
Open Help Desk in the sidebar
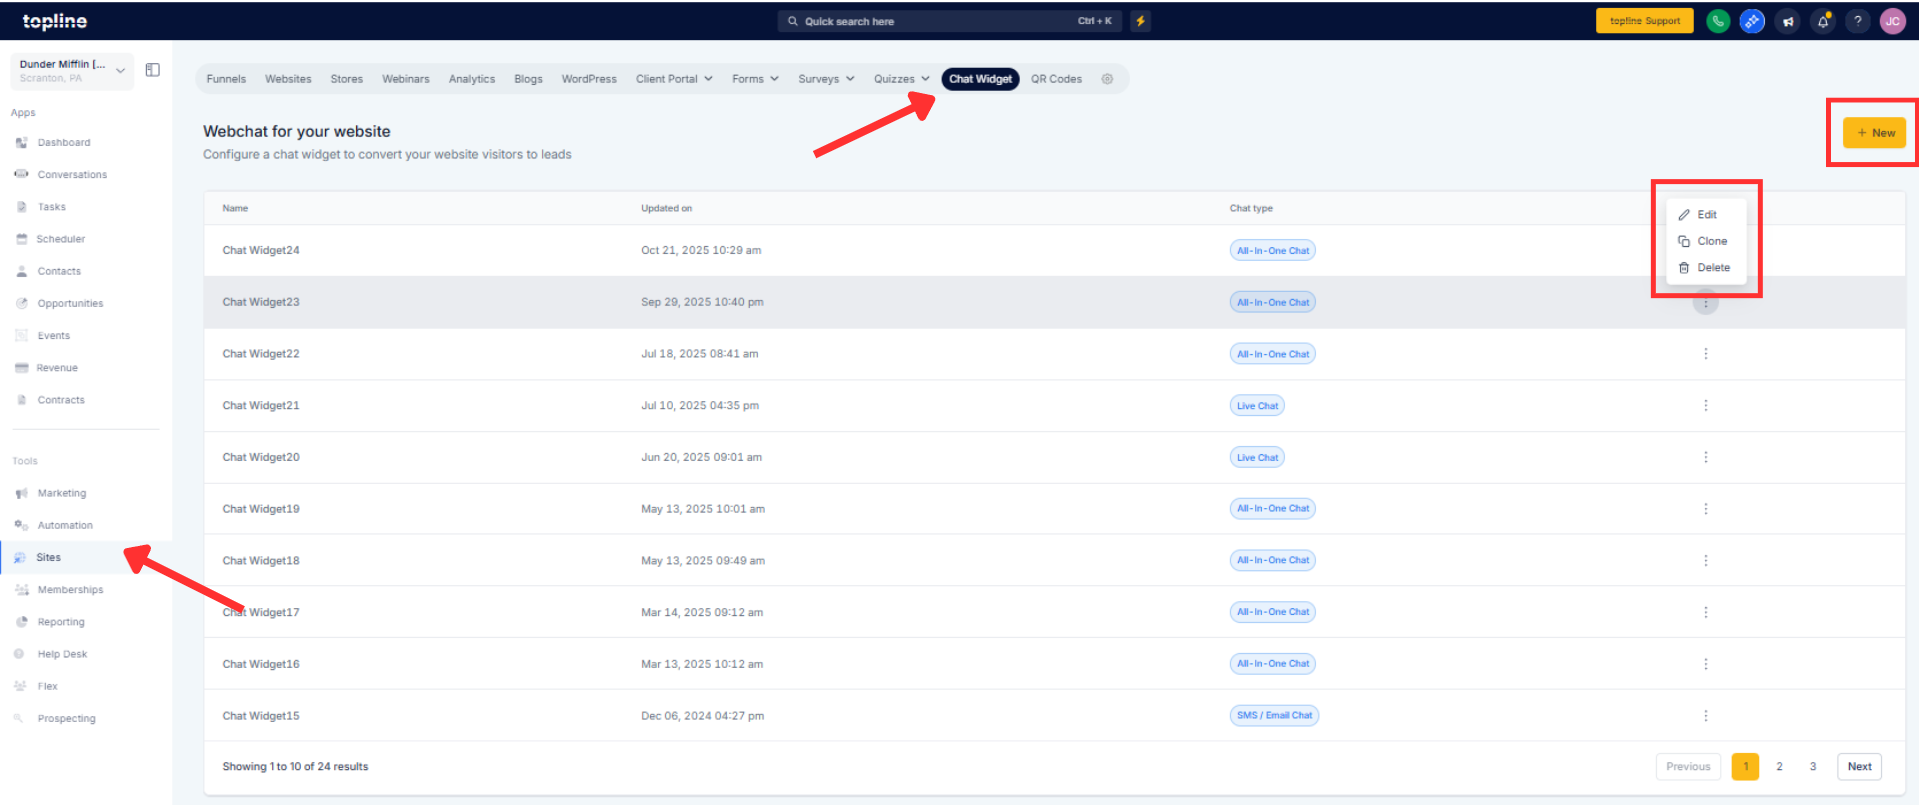coord(62,654)
